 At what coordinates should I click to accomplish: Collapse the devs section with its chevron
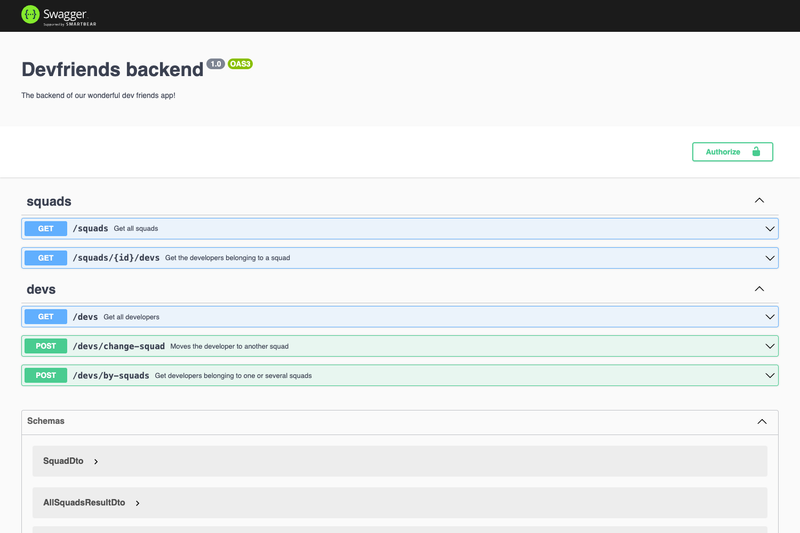(759, 289)
